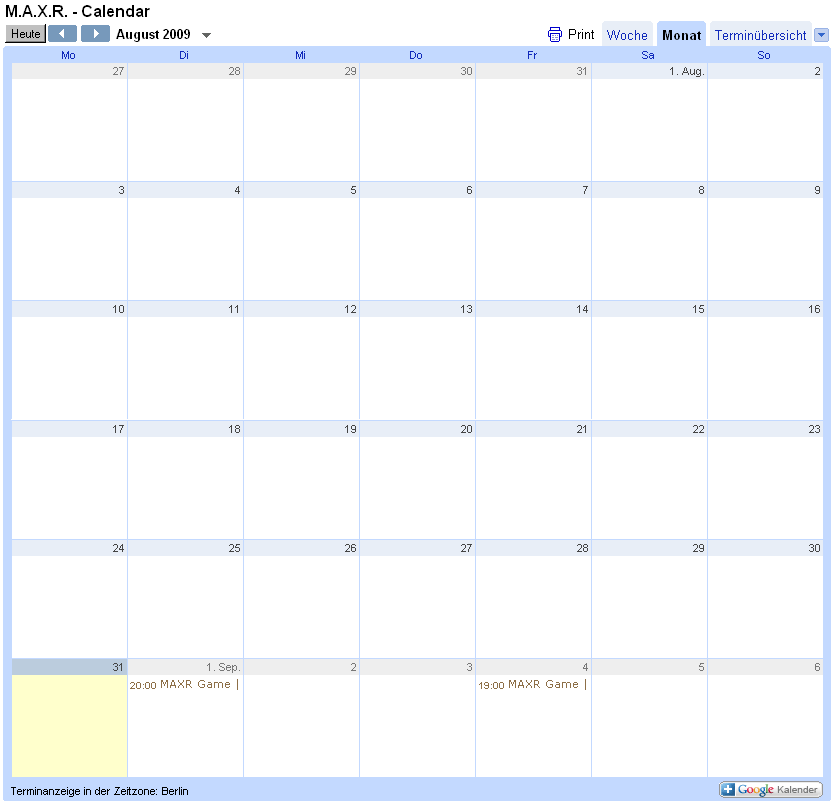Click the So weekday header

pyautogui.click(x=764, y=55)
